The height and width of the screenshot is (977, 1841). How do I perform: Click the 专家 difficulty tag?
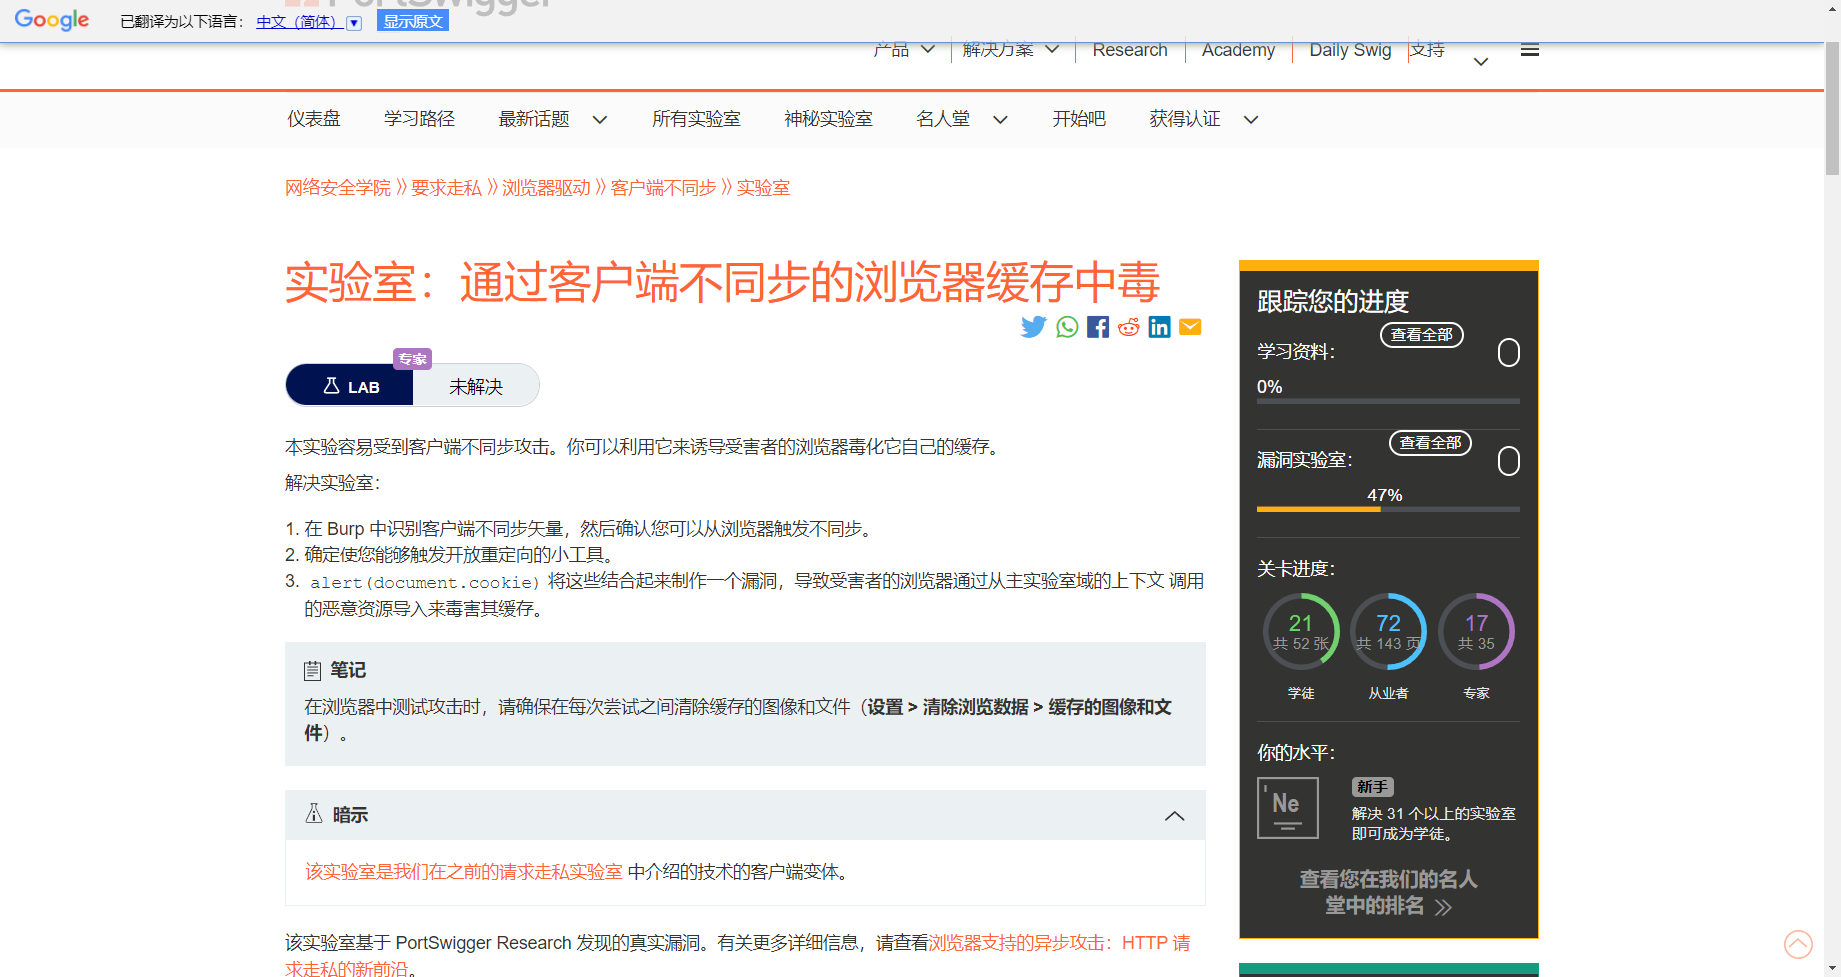point(412,359)
